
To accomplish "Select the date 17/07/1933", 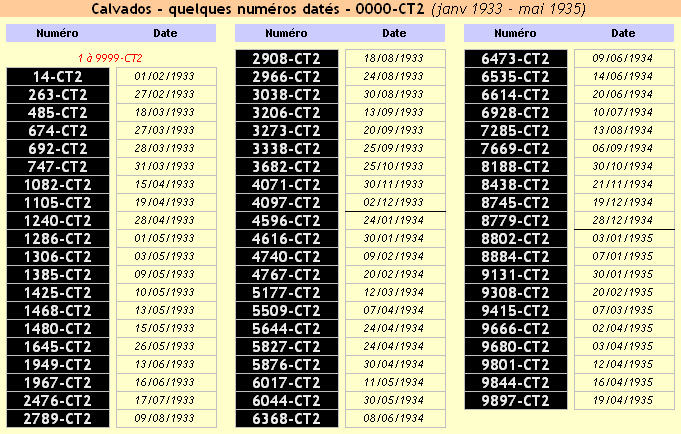I will 166,401.
